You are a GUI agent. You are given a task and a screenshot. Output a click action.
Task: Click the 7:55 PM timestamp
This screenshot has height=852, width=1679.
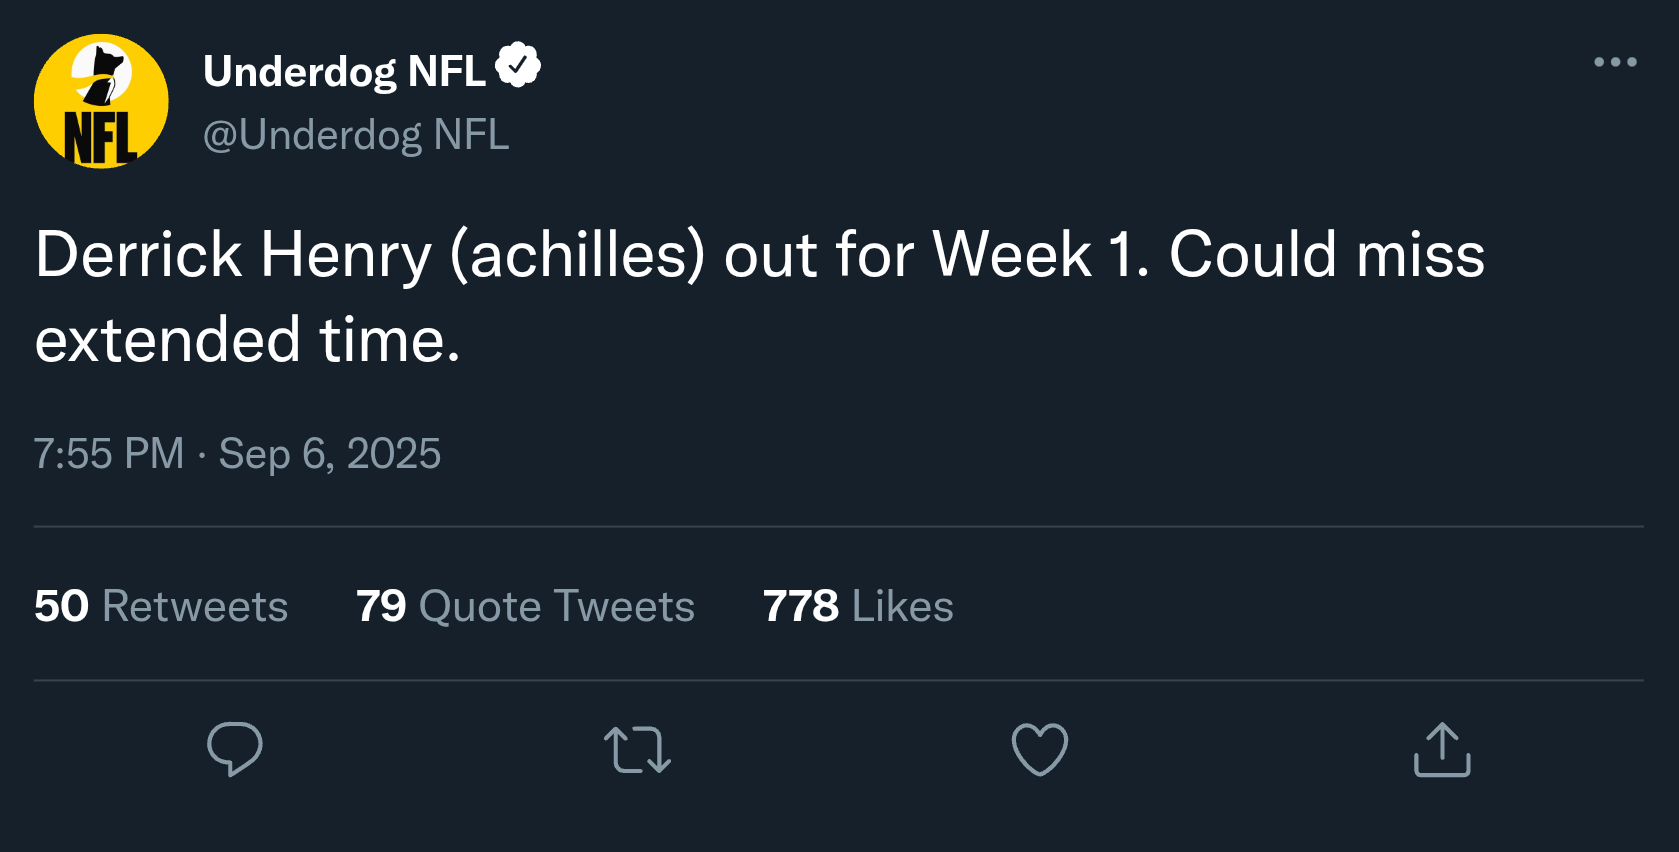click(109, 454)
